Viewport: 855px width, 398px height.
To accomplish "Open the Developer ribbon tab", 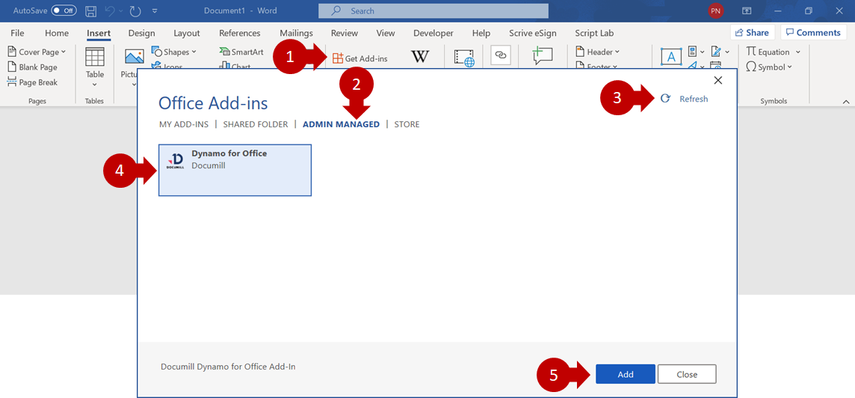I will tap(433, 33).
